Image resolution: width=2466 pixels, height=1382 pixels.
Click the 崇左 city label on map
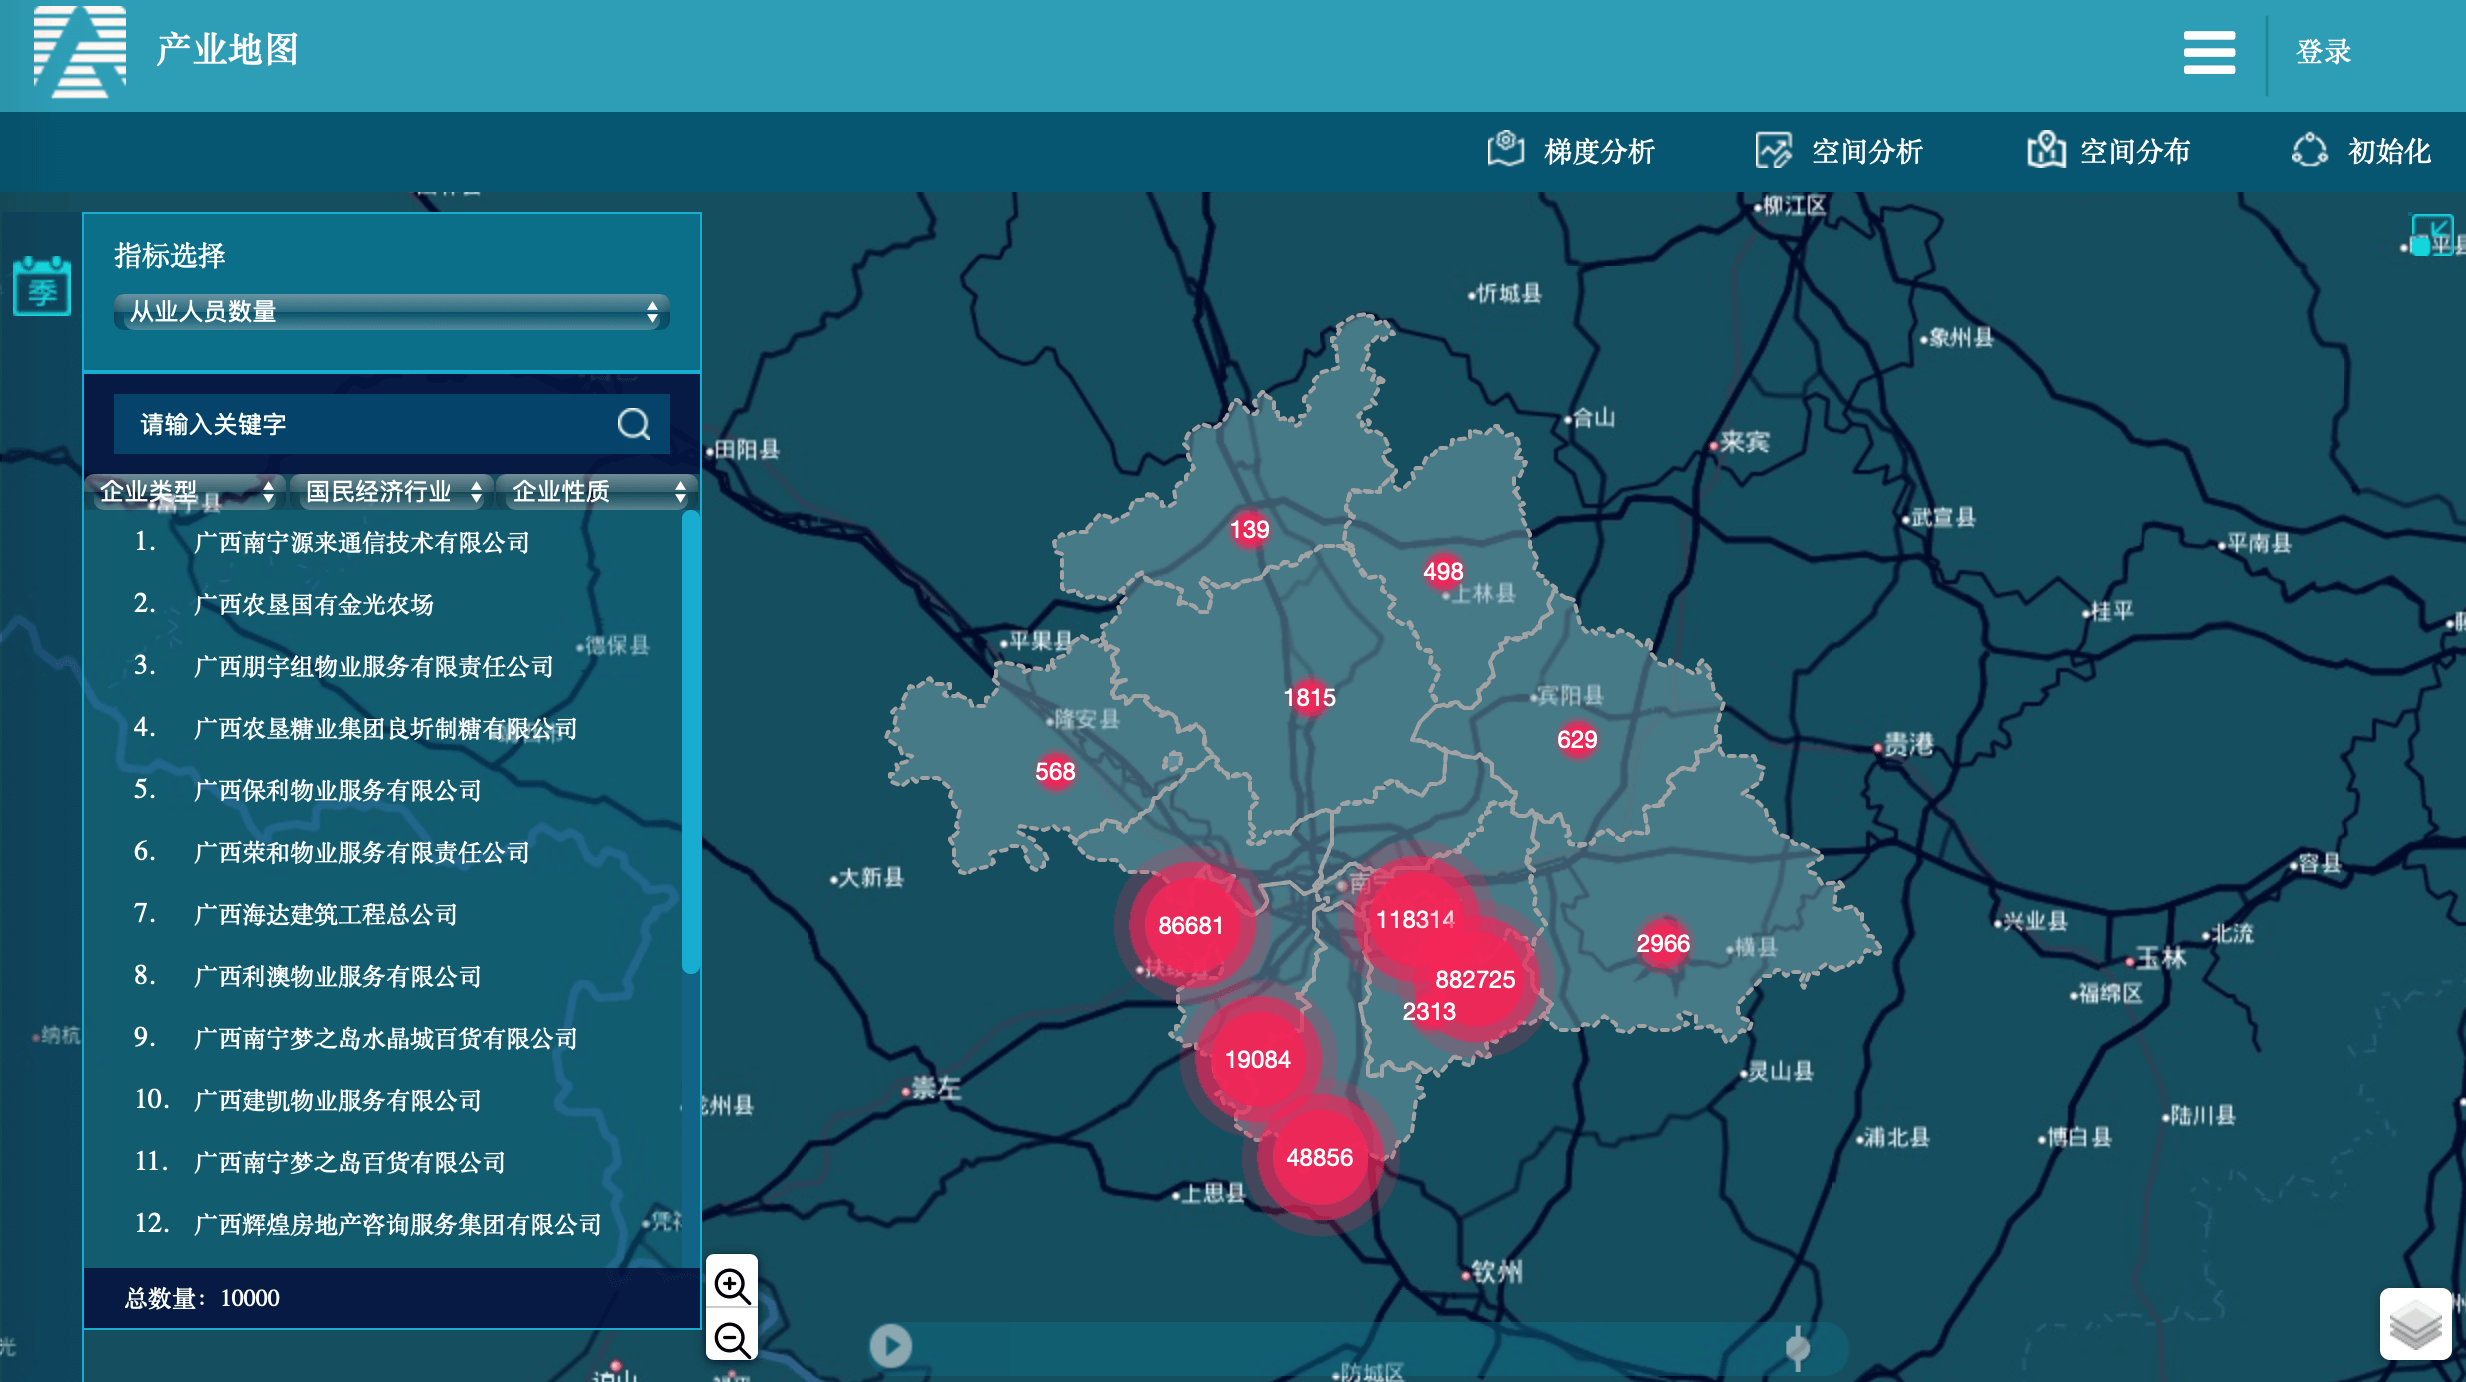point(935,1088)
